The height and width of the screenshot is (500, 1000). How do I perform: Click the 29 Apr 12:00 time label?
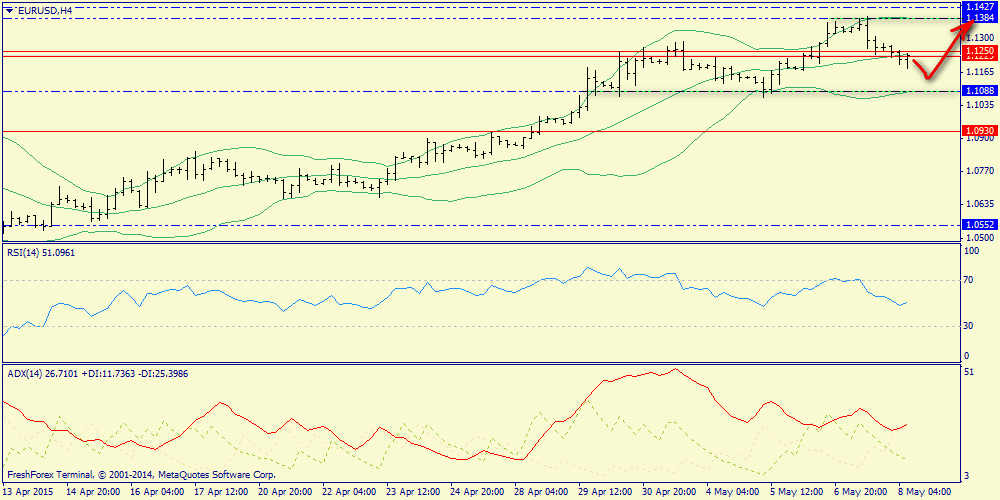click(x=607, y=492)
